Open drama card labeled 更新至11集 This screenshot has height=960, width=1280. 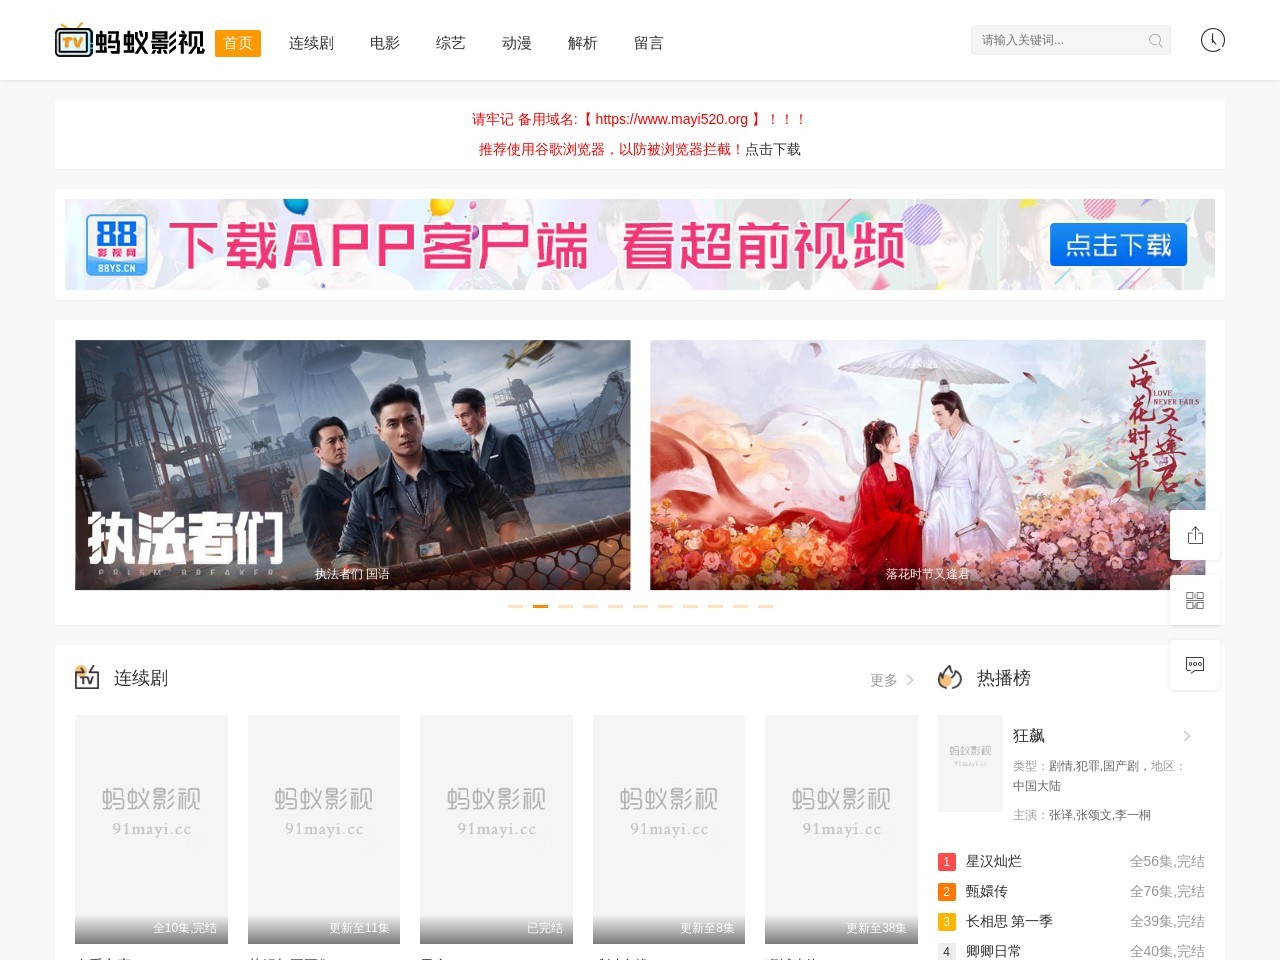click(x=324, y=829)
